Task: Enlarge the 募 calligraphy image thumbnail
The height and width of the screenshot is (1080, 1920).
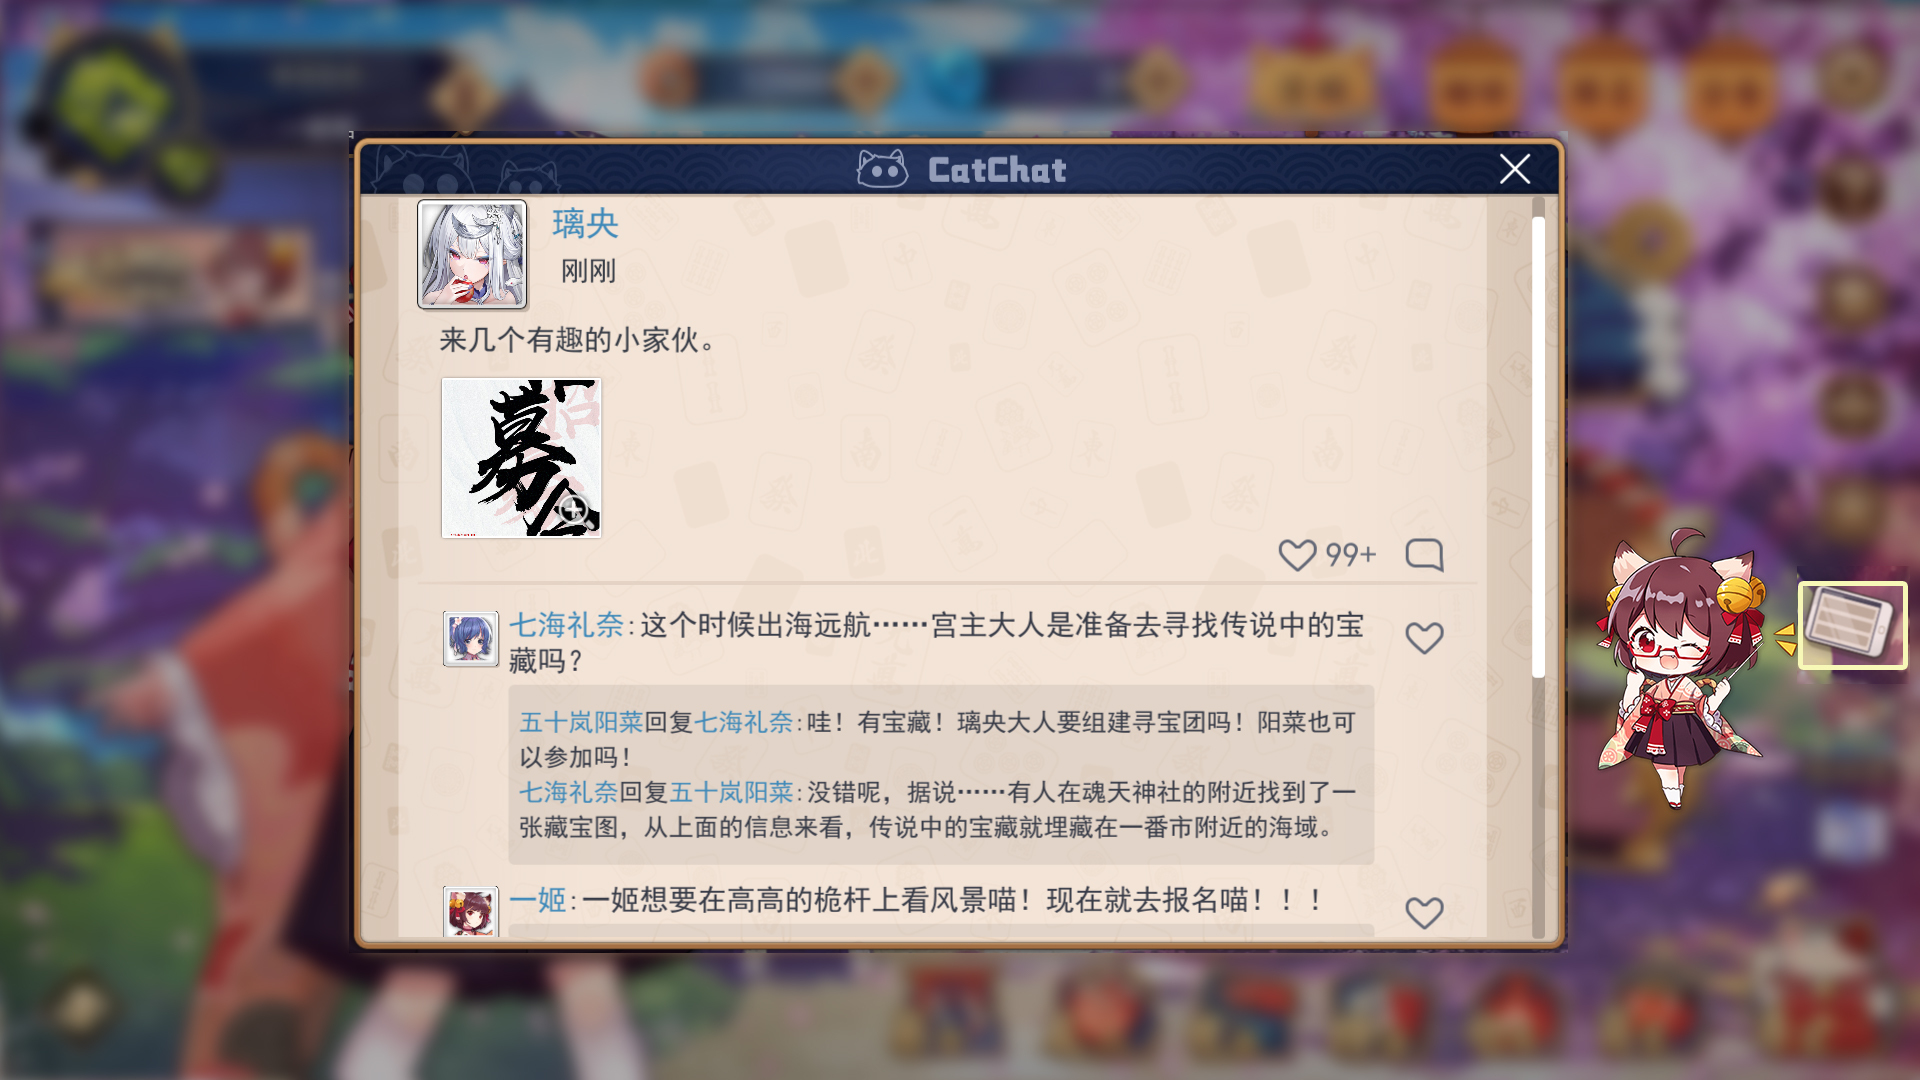Action: pyautogui.click(x=521, y=458)
